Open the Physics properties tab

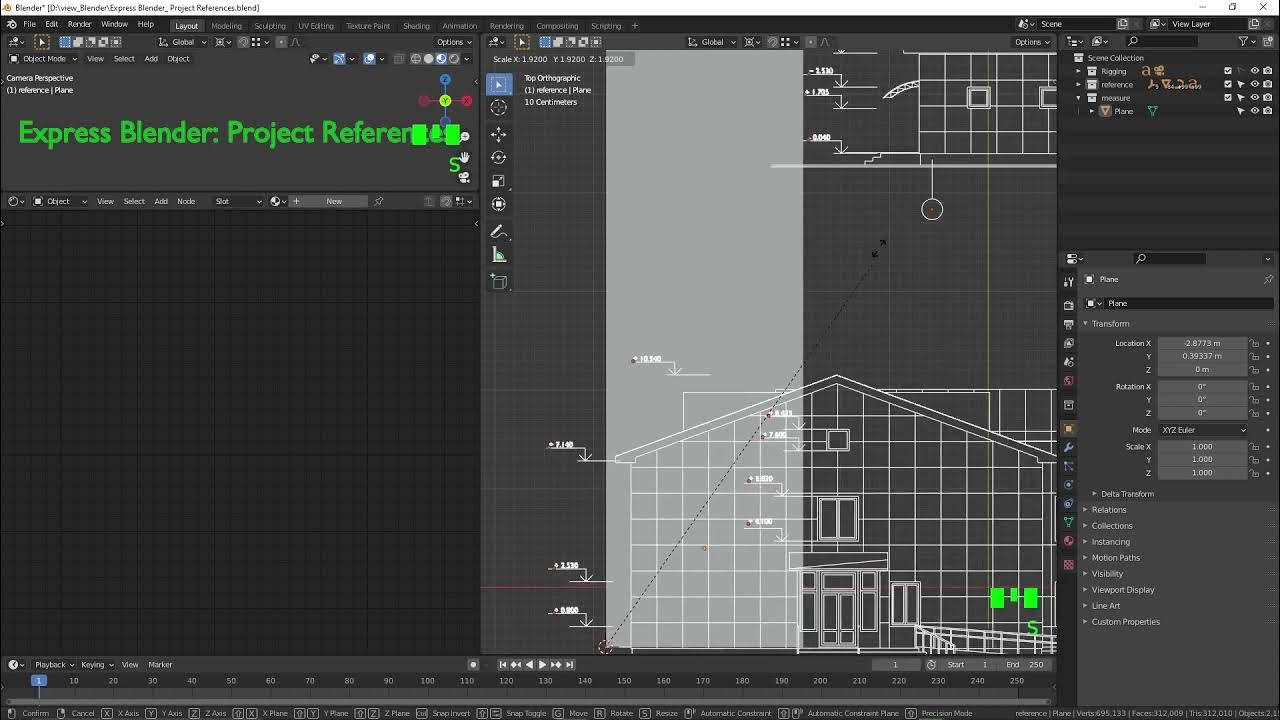(x=1069, y=484)
